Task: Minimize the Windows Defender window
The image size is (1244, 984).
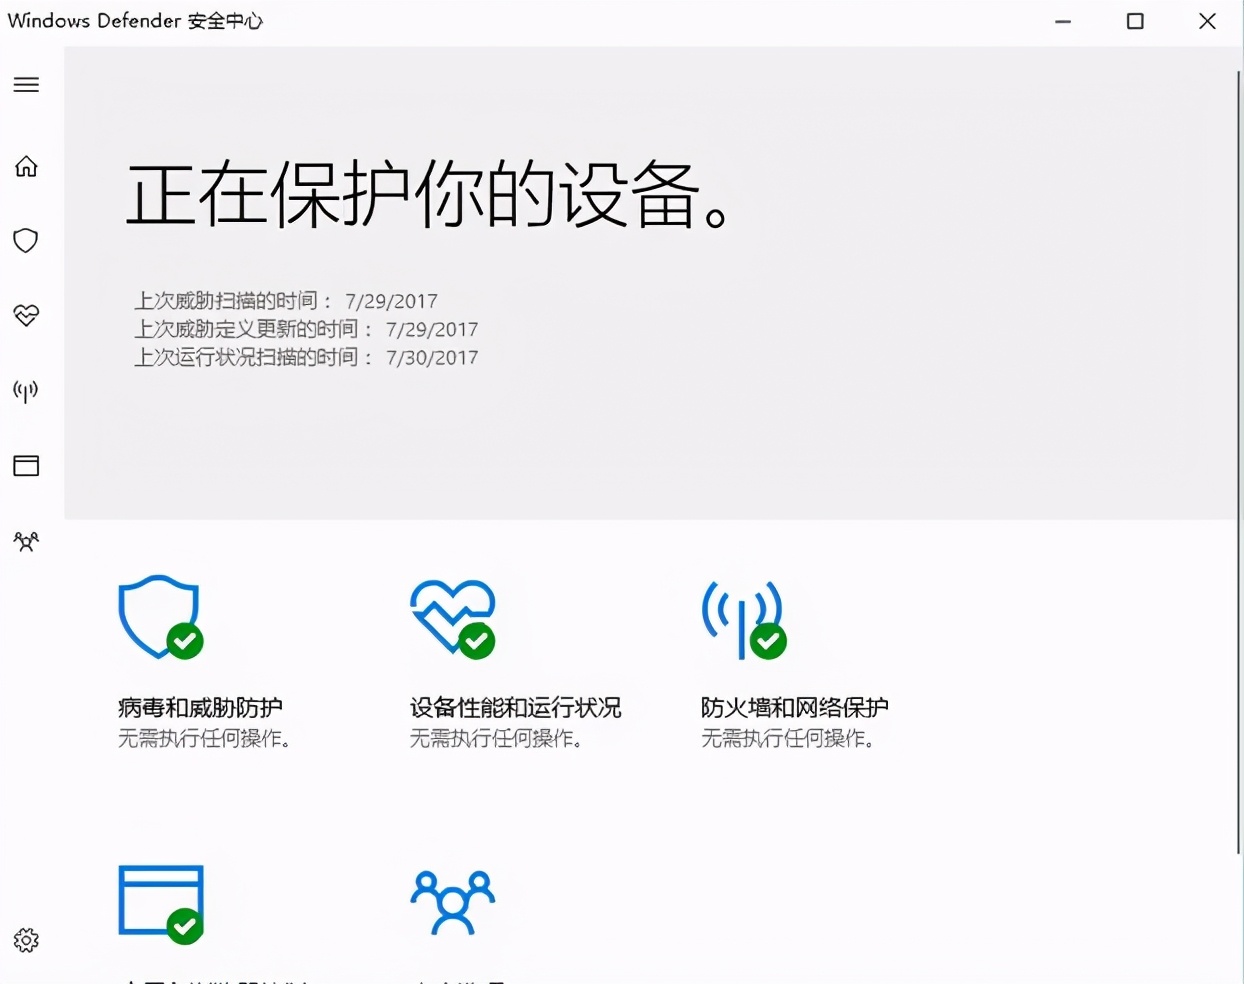Action: [1063, 21]
